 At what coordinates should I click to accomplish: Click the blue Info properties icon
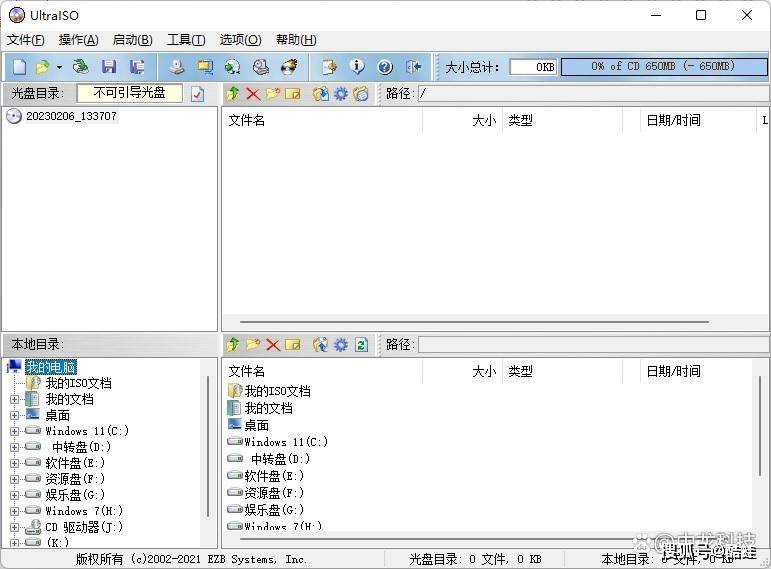(x=357, y=67)
